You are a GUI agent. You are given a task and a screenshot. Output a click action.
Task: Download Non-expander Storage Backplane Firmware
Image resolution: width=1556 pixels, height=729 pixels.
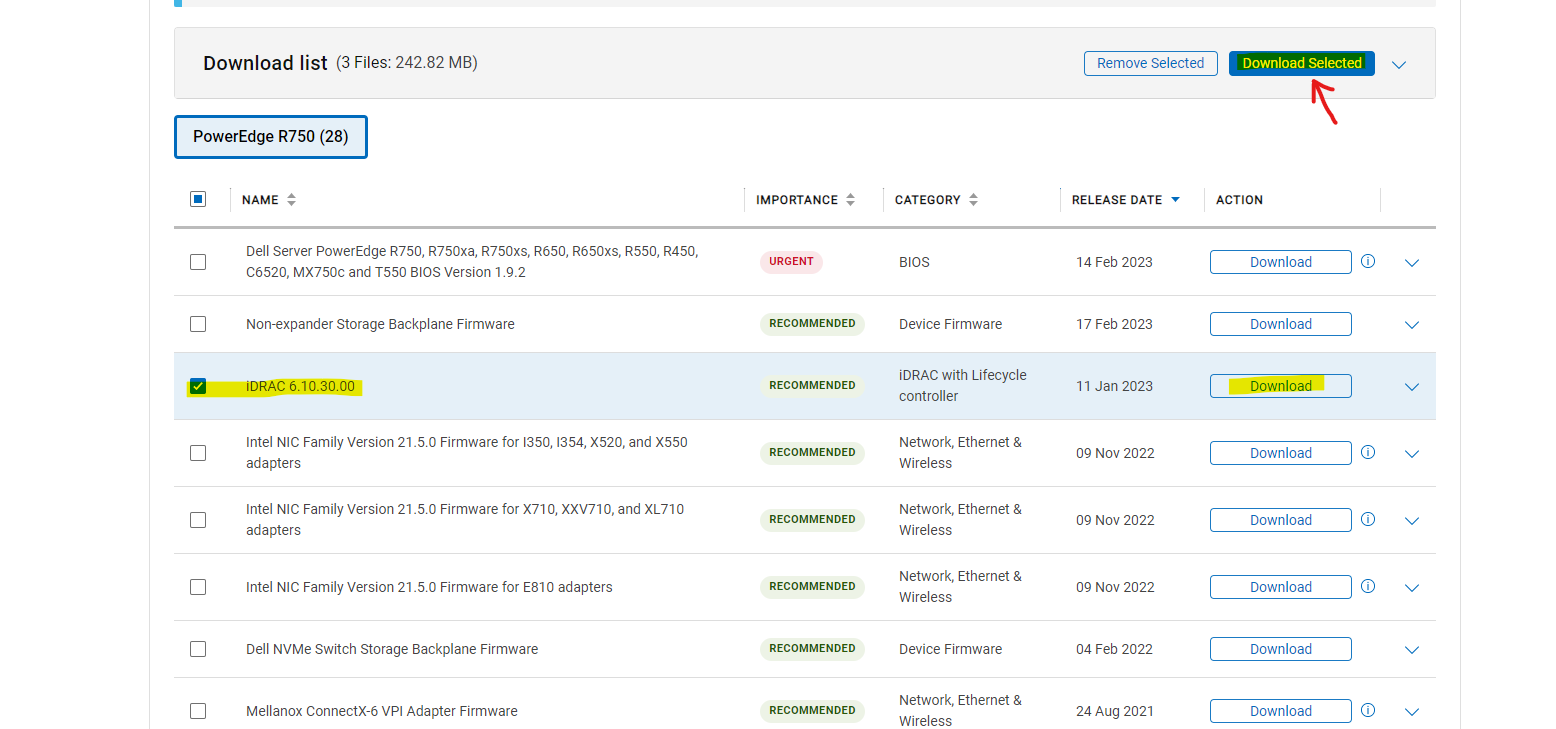[1281, 324]
